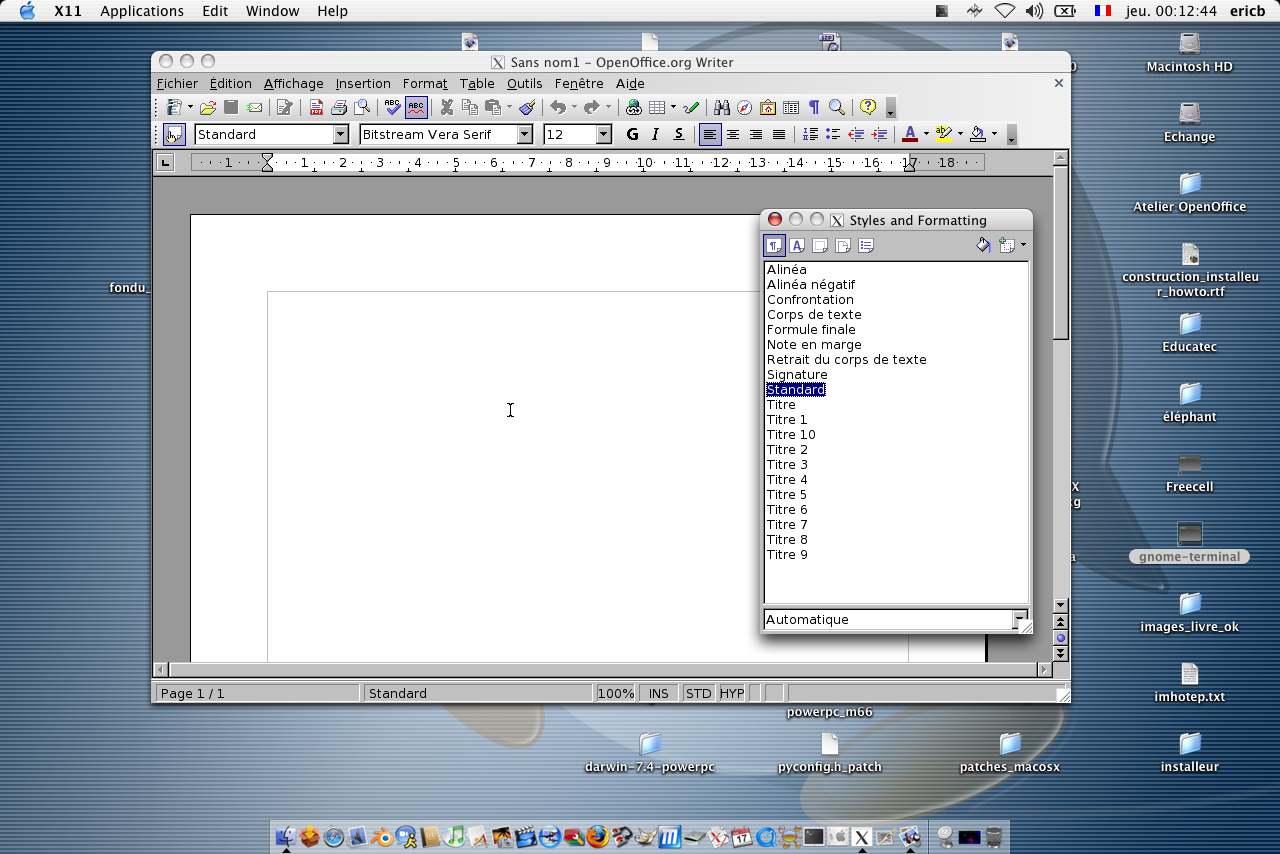Viewport: 1280px width, 854px height.
Task: Click the Cut scissors icon
Action: pos(447,108)
